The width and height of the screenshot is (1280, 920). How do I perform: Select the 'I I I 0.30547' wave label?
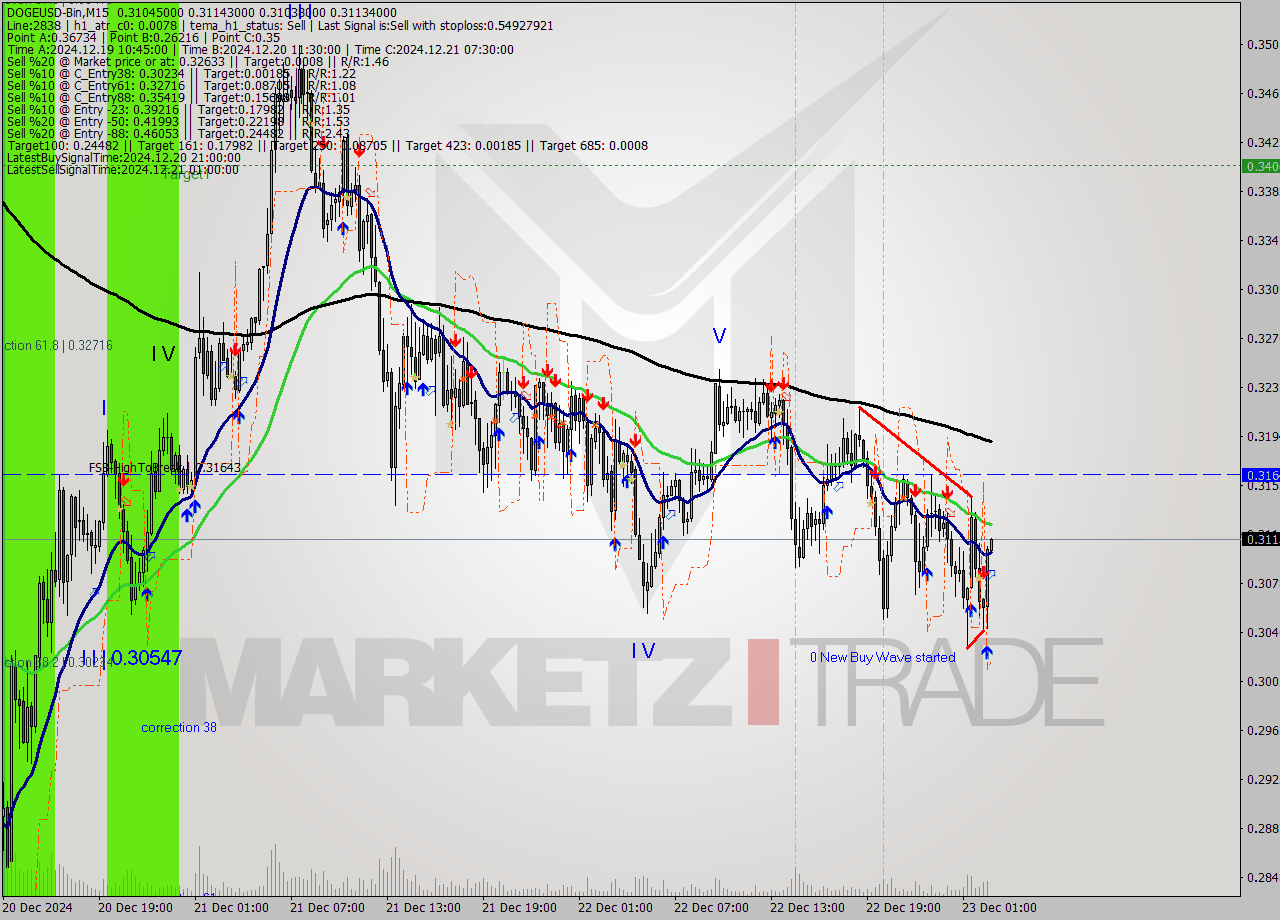[x=132, y=657]
